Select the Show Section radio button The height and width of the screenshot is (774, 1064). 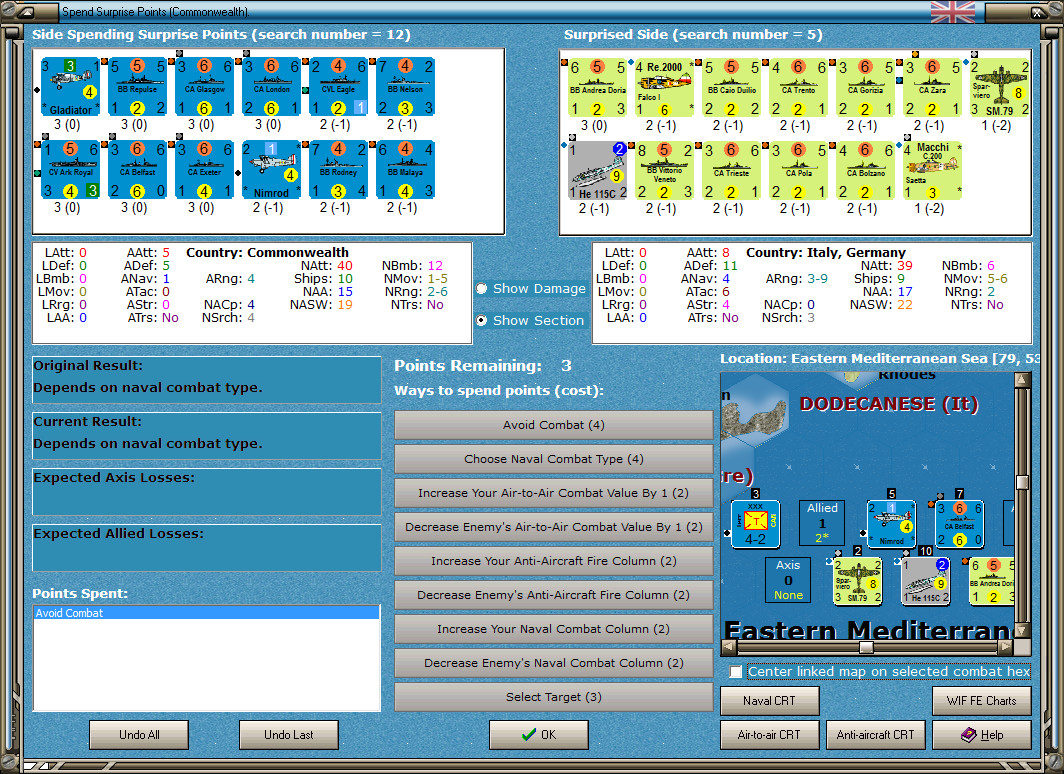point(482,321)
